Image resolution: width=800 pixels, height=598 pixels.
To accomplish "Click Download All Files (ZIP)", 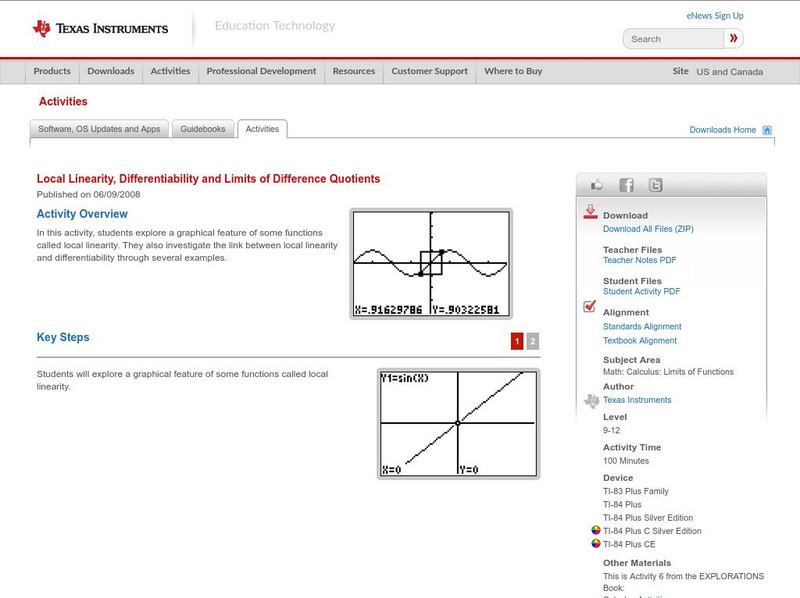I will click(648, 229).
